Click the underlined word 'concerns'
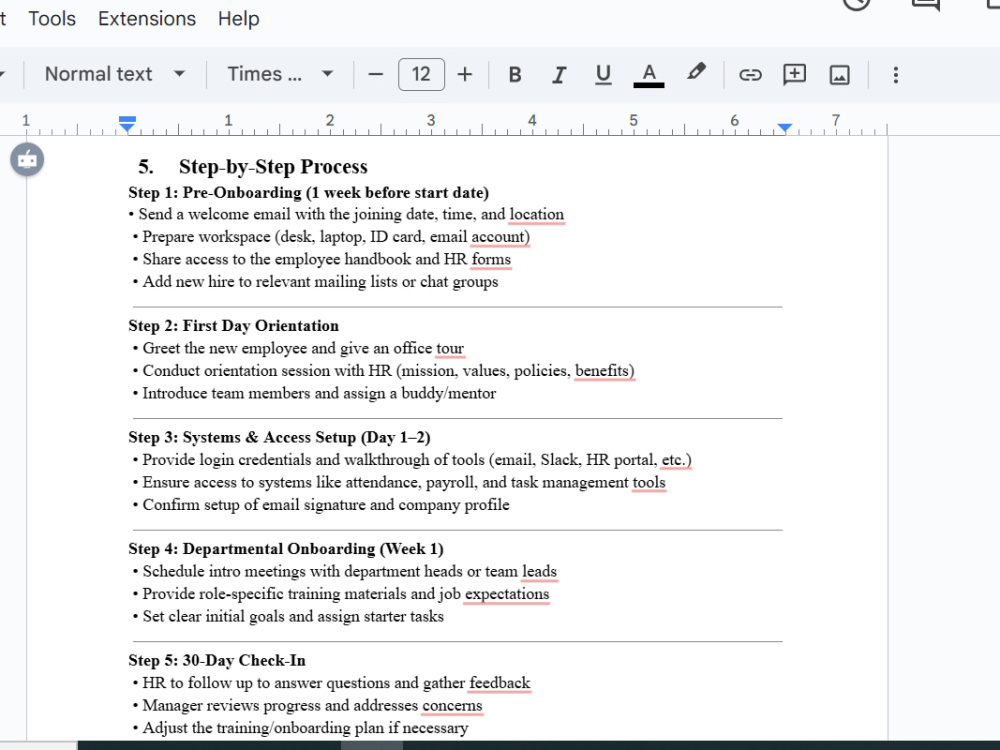This screenshot has height=750, width=1000. [452, 705]
